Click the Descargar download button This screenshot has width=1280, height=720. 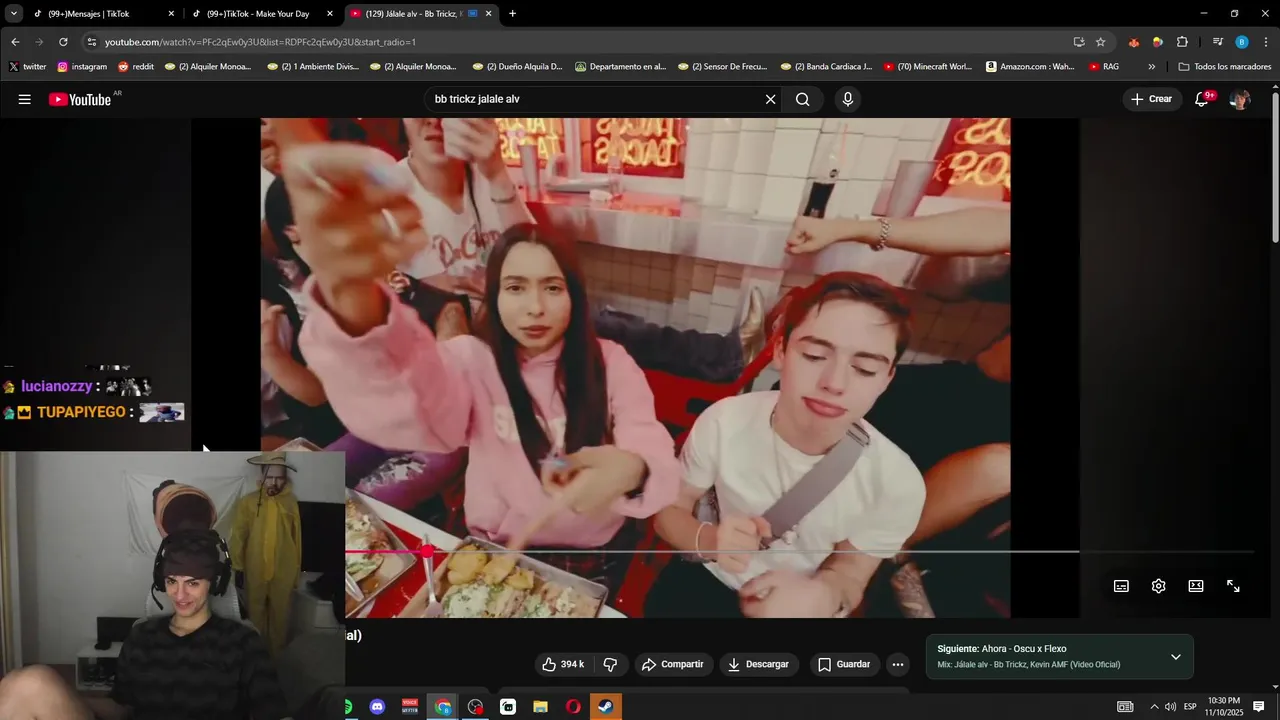tap(758, 664)
